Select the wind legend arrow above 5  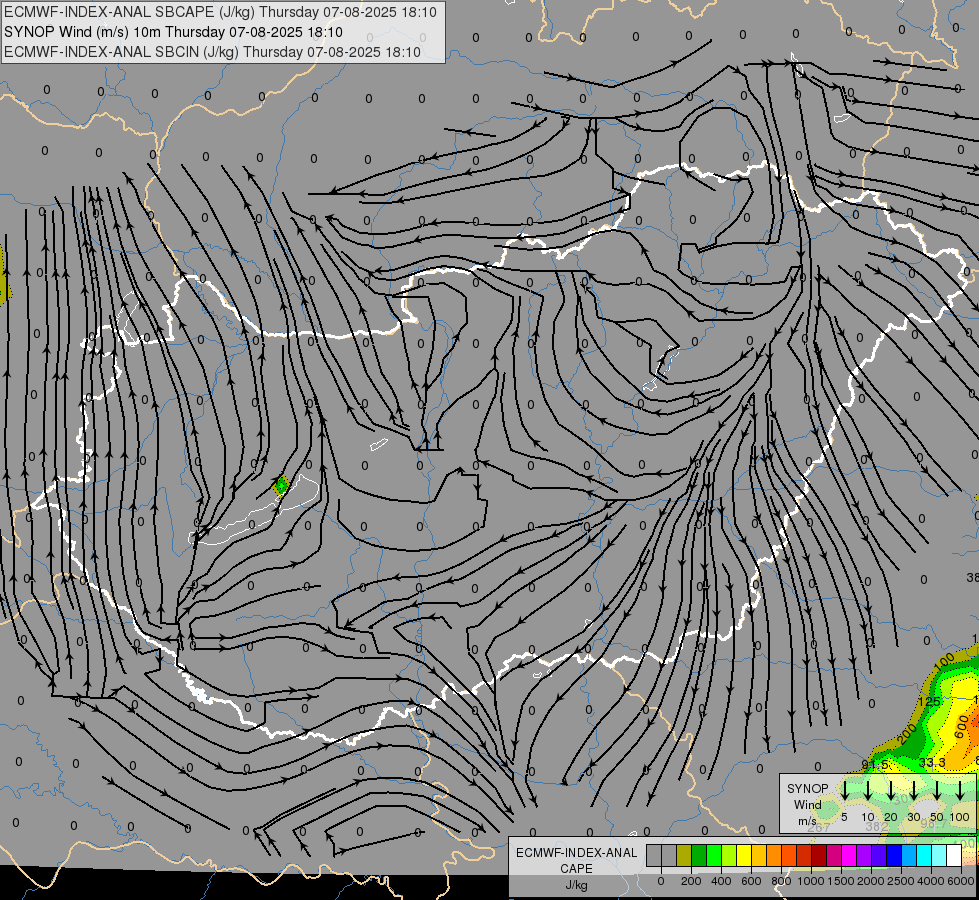(x=845, y=790)
